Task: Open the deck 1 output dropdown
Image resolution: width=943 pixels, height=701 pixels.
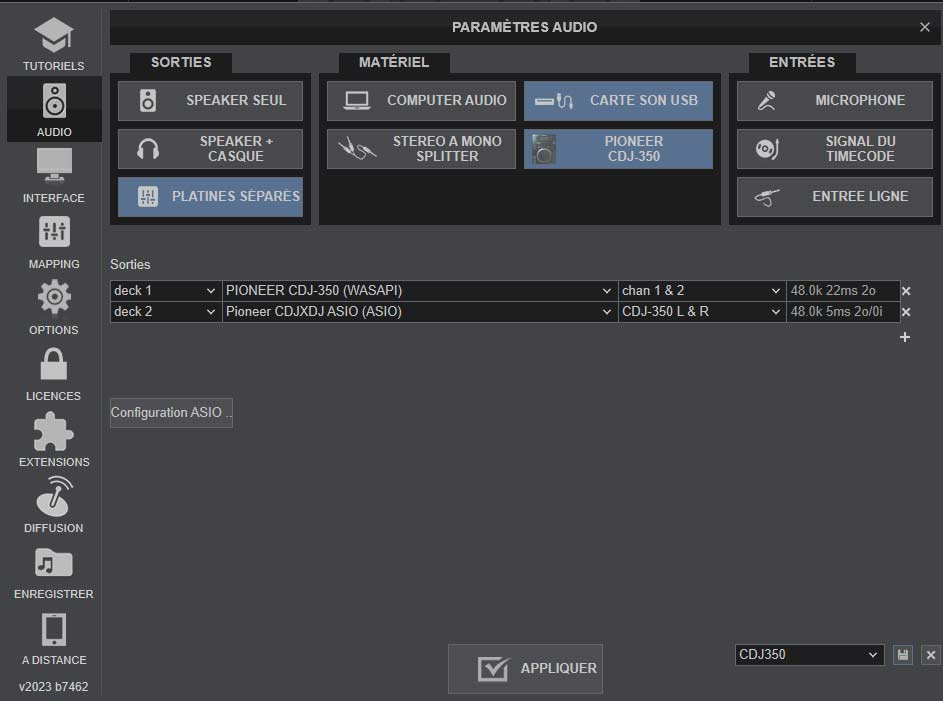Action: (166, 291)
